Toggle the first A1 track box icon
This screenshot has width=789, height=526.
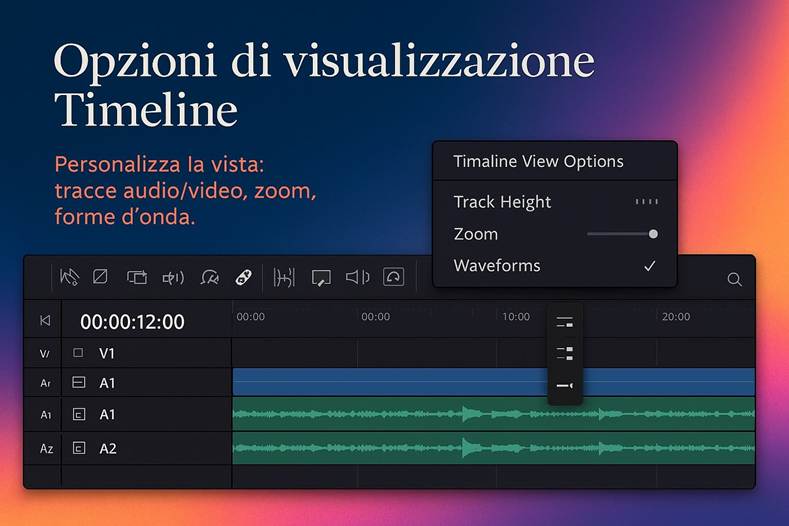[78, 383]
